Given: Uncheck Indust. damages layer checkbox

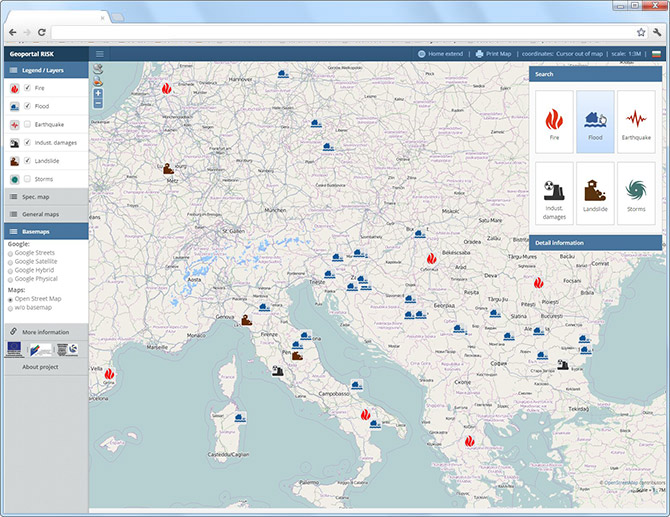Looking at the screenshot, I should 28,142.
